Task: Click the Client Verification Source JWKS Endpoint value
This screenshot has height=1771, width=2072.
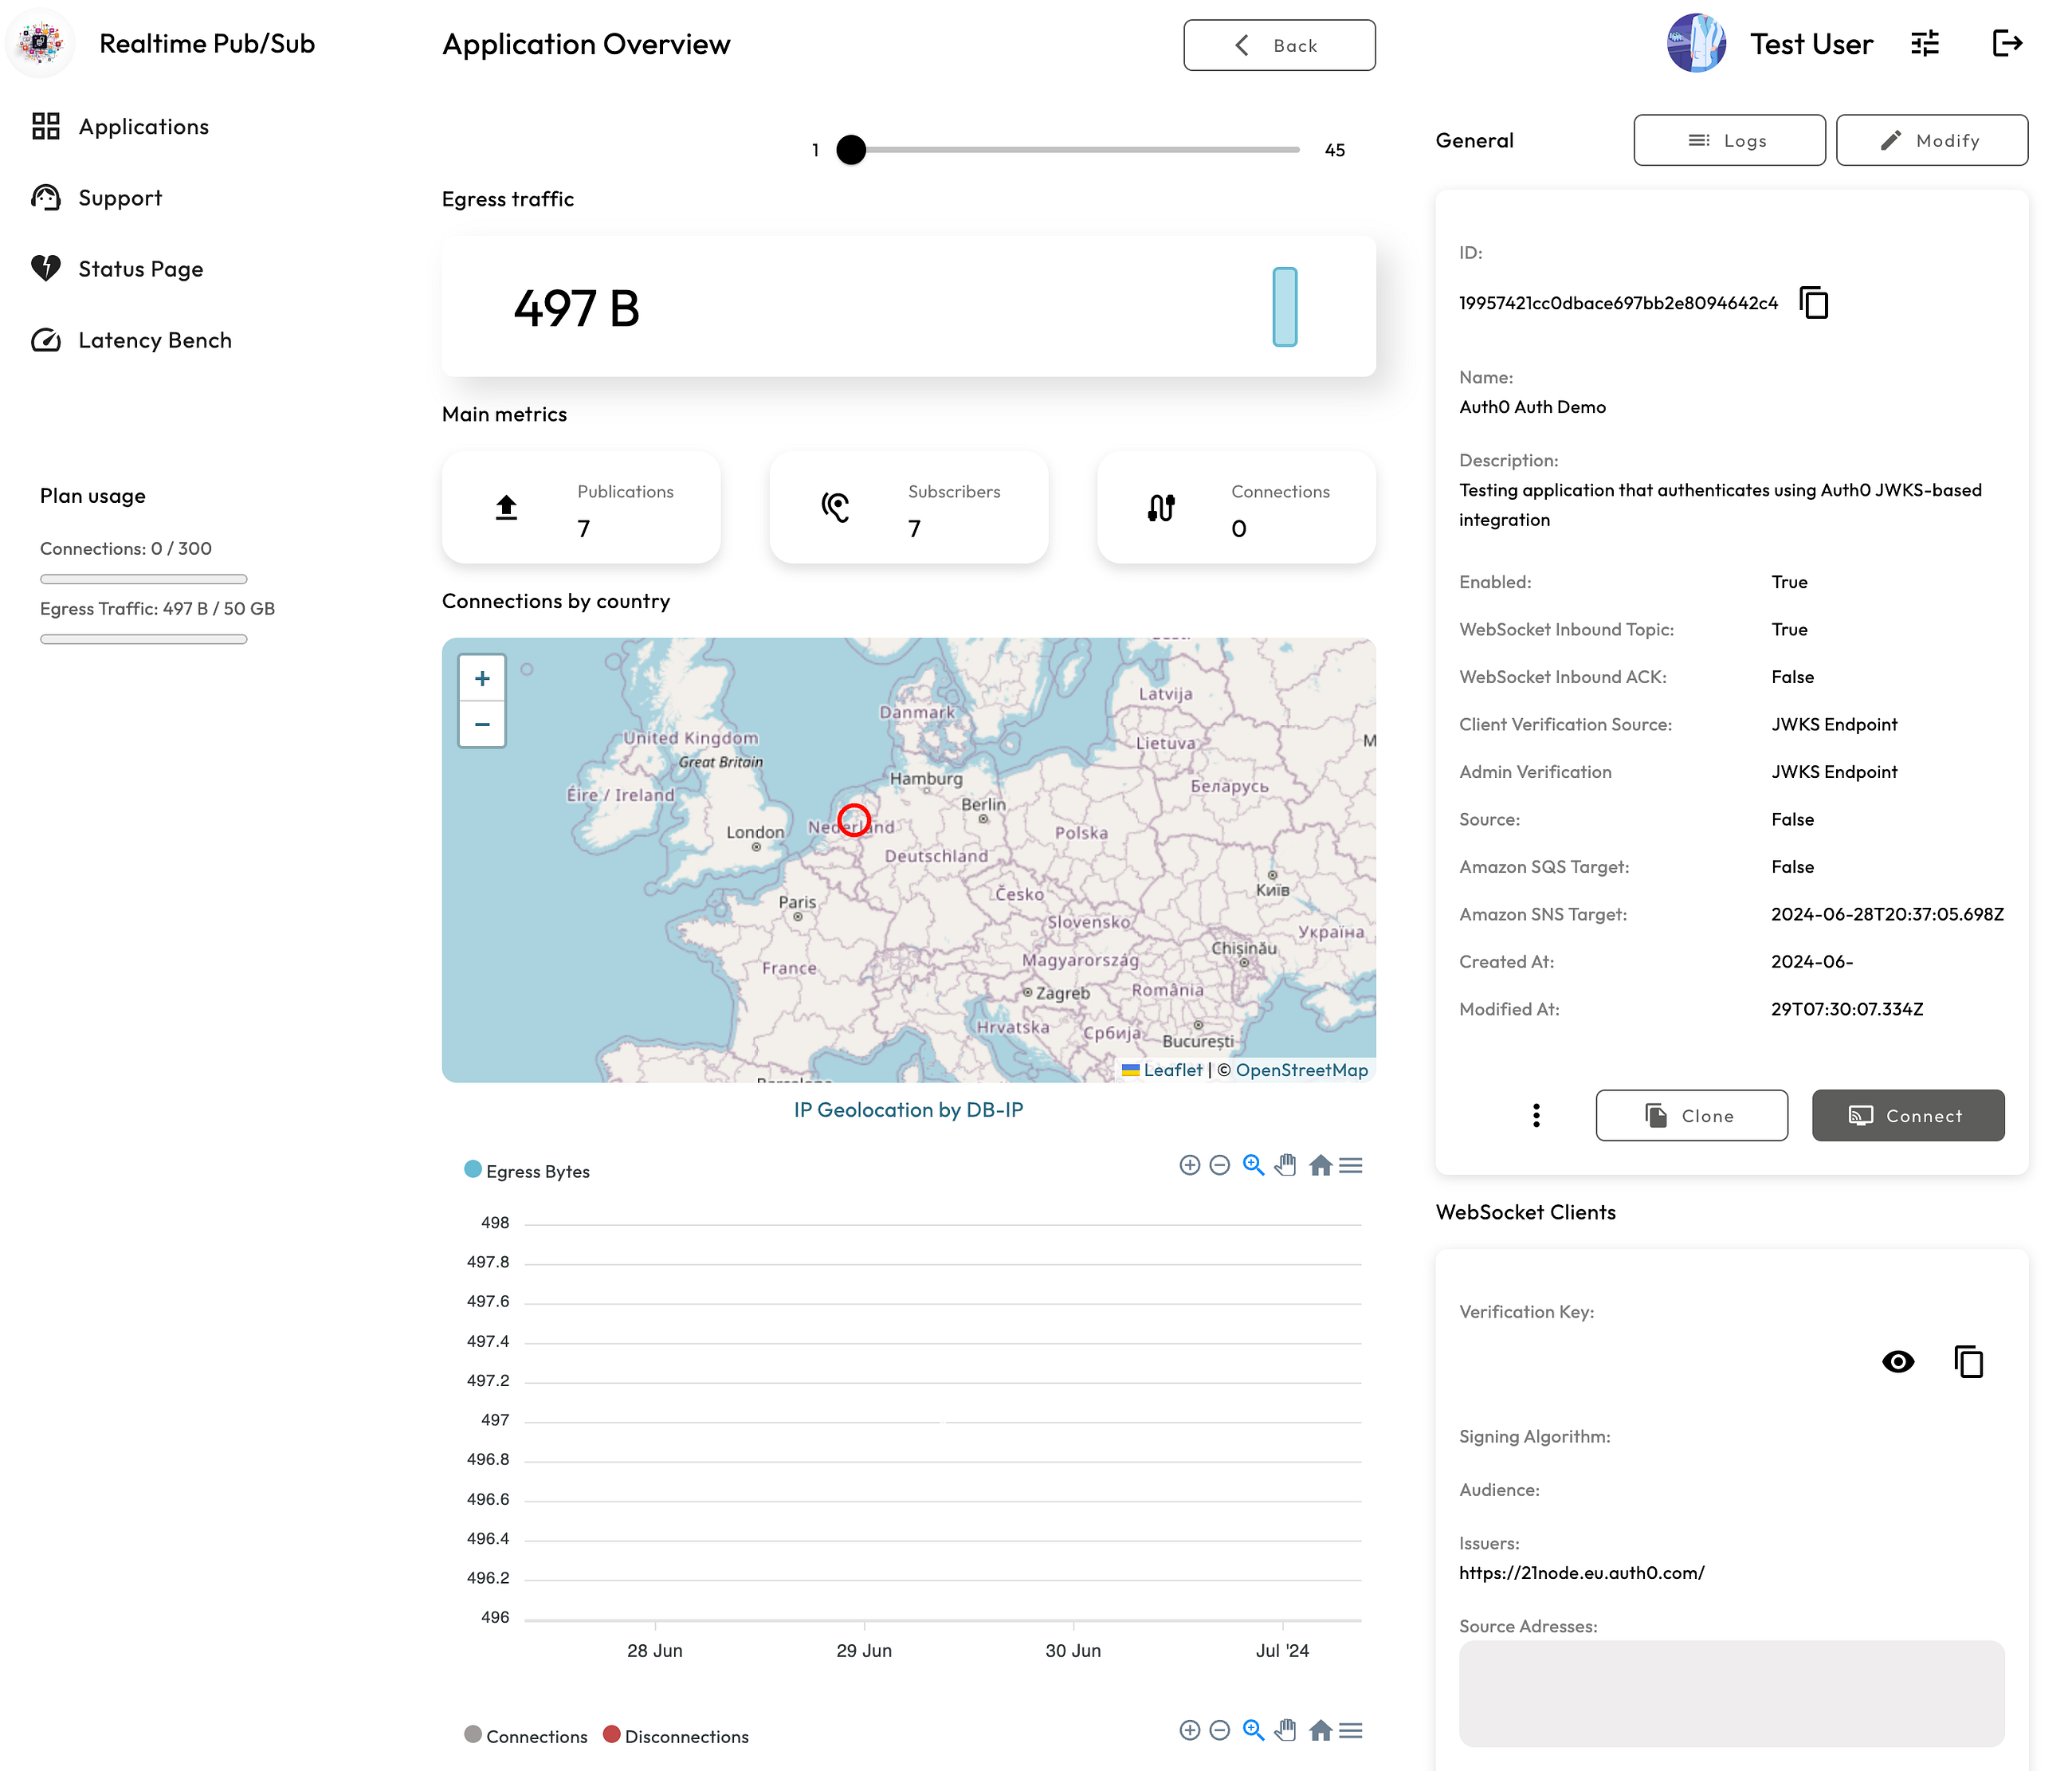Action: click(1834, 724)
